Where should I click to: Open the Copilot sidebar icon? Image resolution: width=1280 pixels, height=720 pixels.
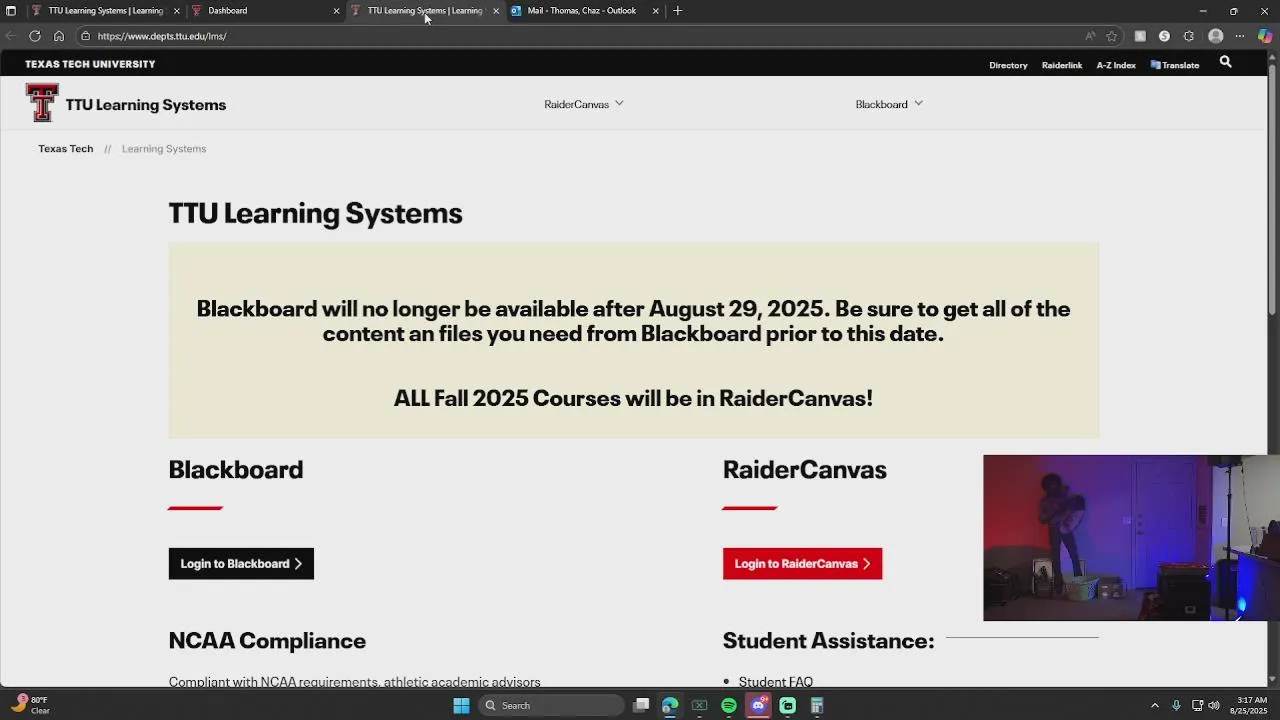[1265, 36]
